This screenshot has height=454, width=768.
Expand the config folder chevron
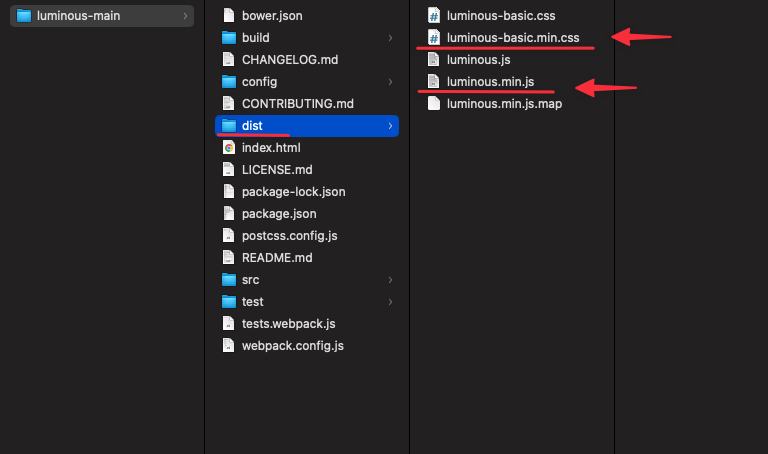tap(390, 82)
